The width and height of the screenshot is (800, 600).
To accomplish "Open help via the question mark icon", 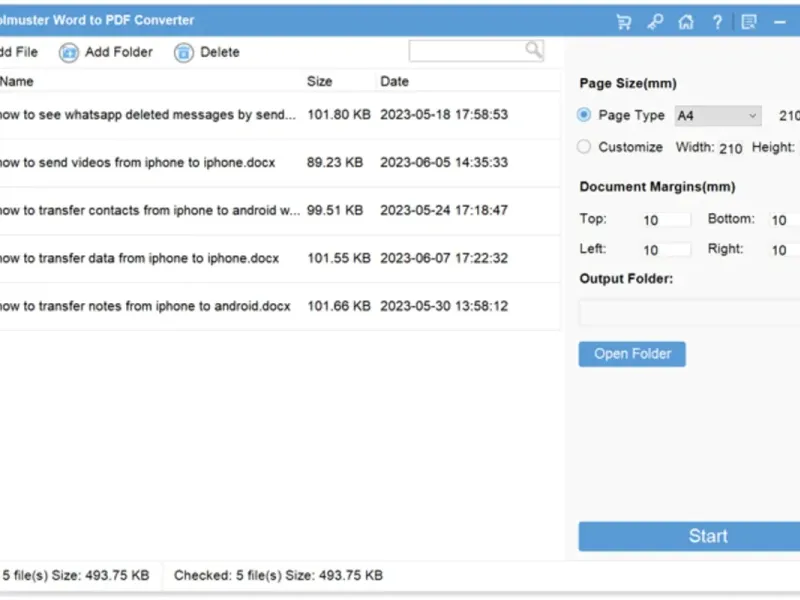I will [x=717, y=22].
